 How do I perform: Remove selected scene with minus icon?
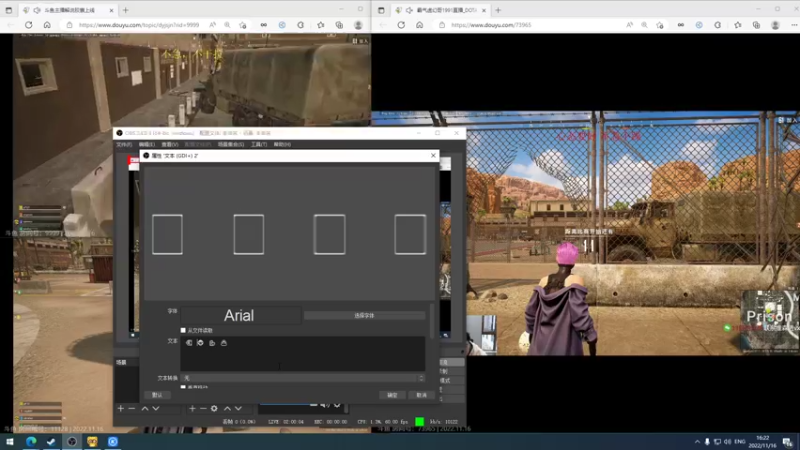[x=132, y=408]
